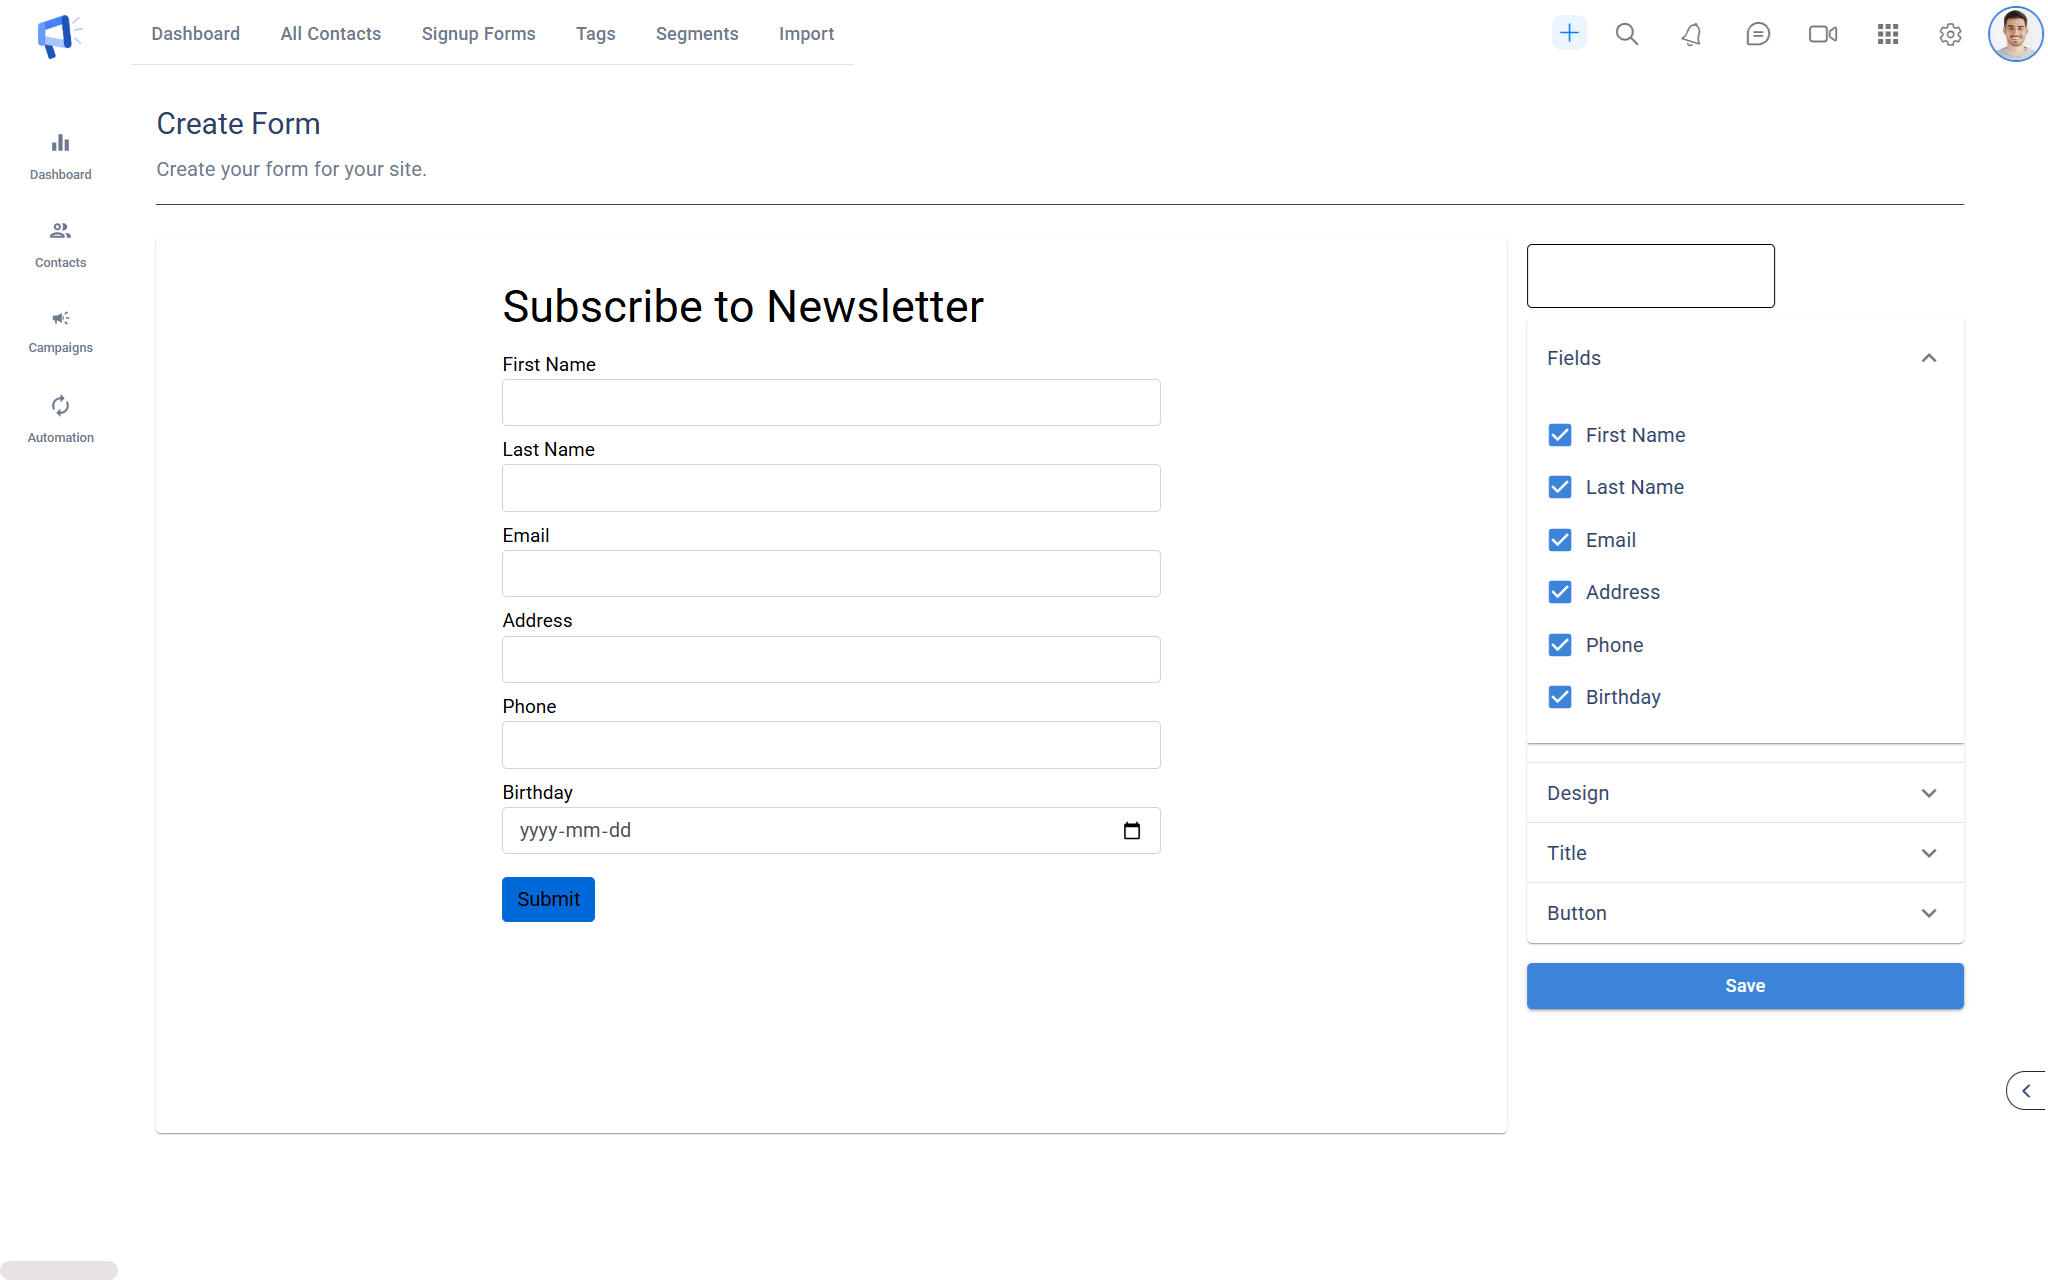
Task: Expand the Button settings section
Action: (1744, 913)
